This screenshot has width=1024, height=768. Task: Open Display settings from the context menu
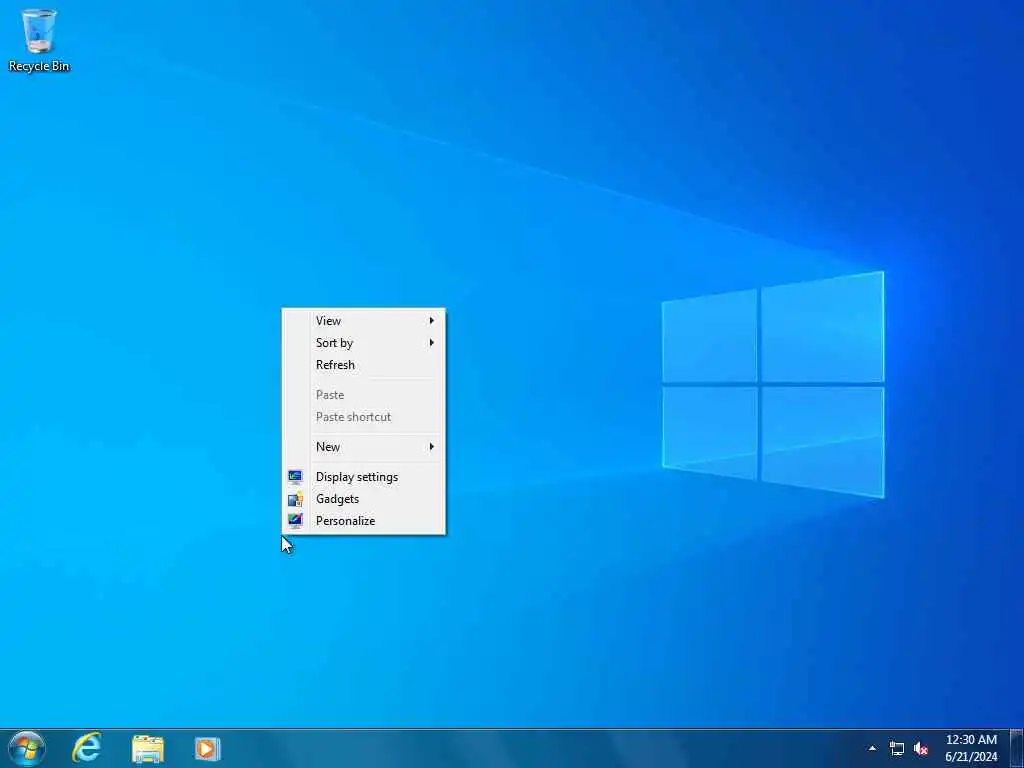point(364,477)
